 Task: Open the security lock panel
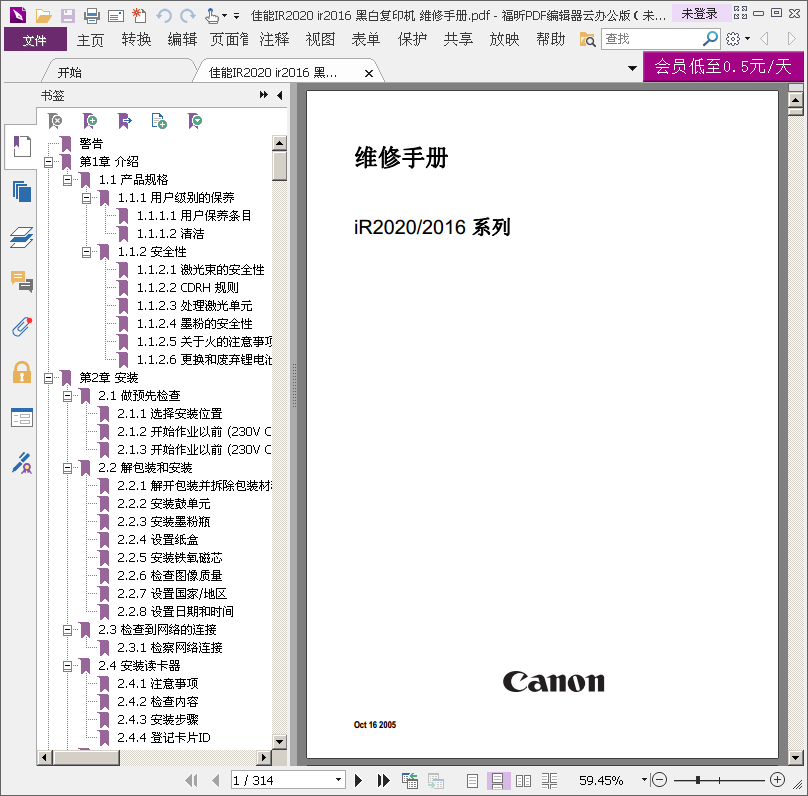click(x=22, y=372)
